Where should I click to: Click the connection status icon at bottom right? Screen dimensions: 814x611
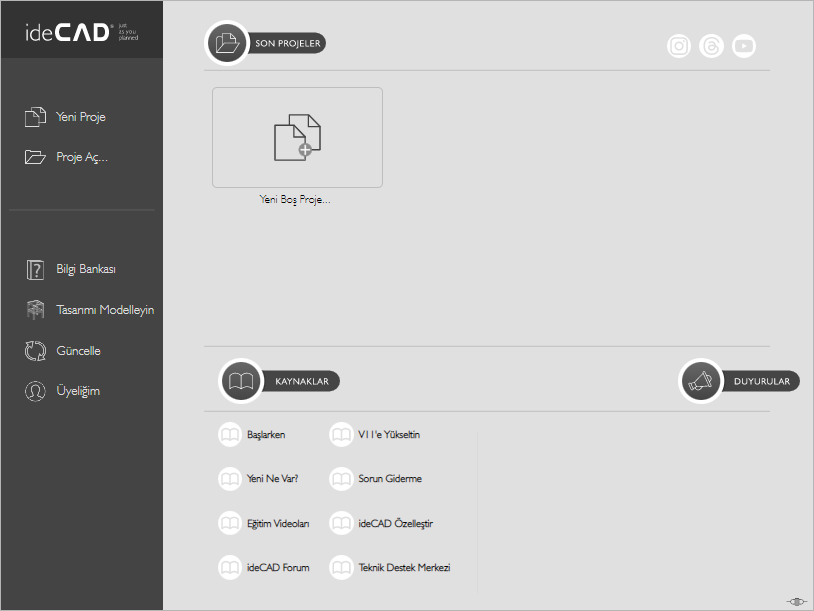(797, 602)
